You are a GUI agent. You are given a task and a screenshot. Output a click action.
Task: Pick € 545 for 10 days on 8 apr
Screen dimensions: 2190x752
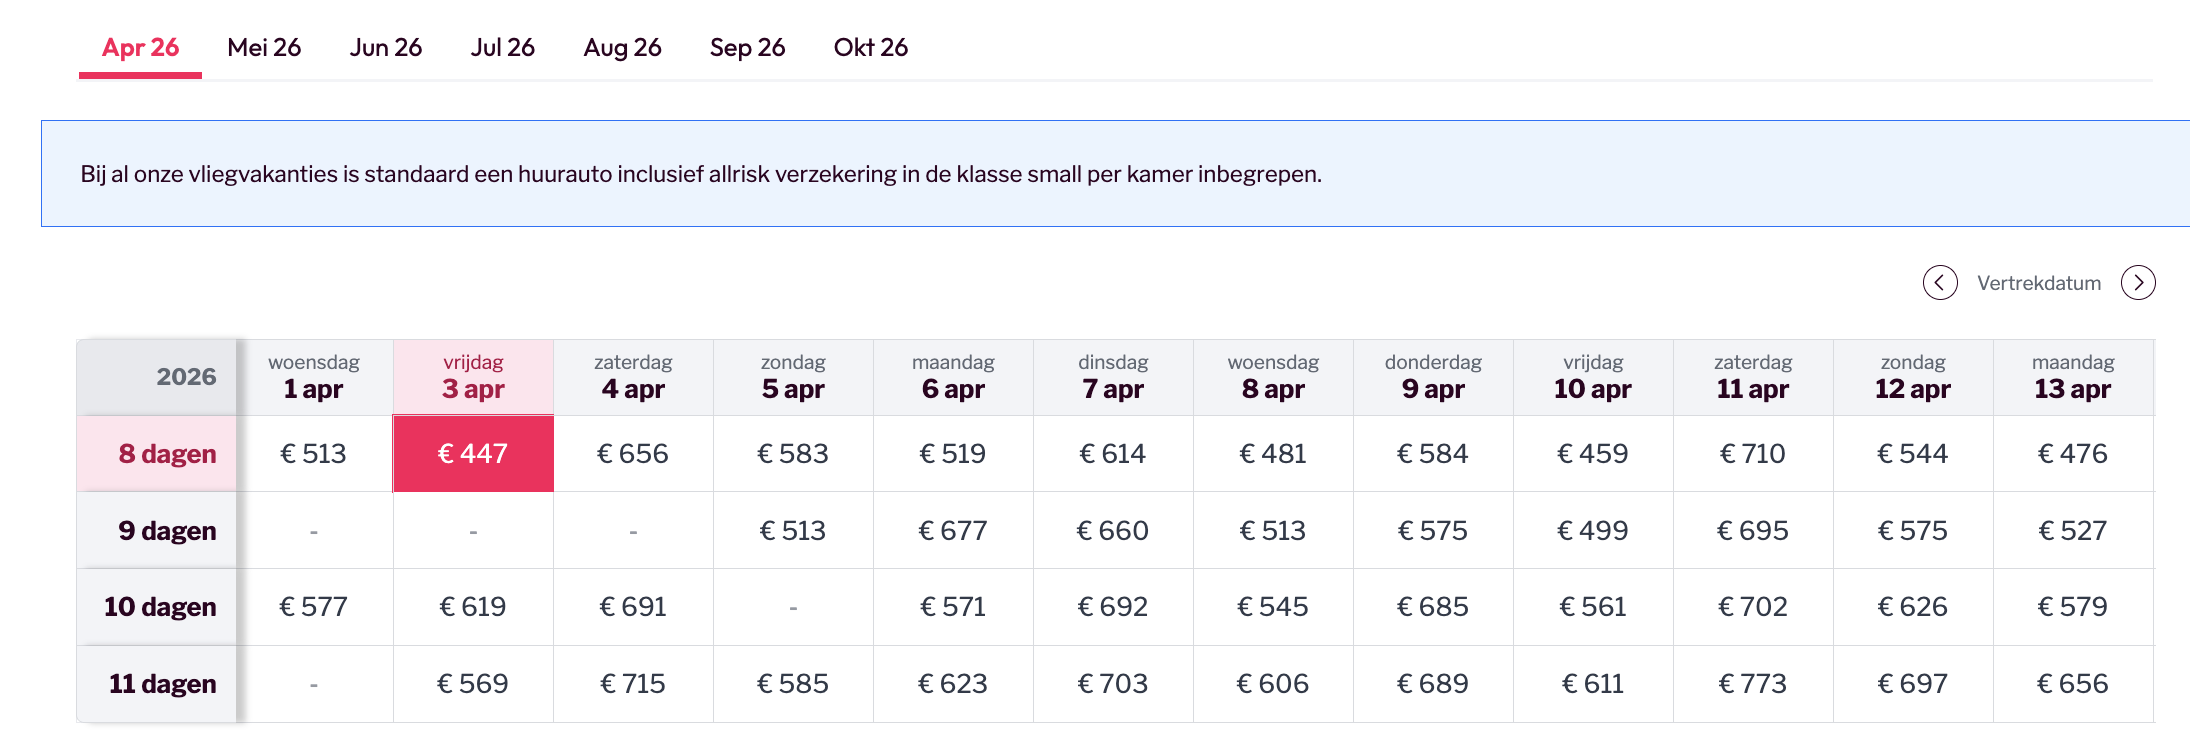tap(1273, 607)
